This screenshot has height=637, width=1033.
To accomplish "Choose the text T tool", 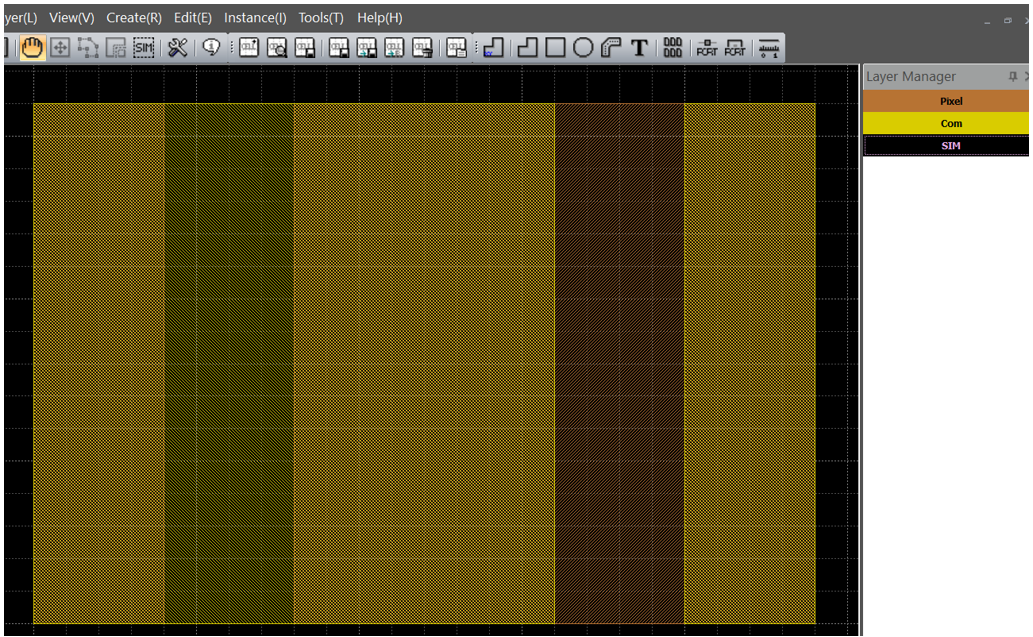I will pyautogui.click(x=639, y=48).
